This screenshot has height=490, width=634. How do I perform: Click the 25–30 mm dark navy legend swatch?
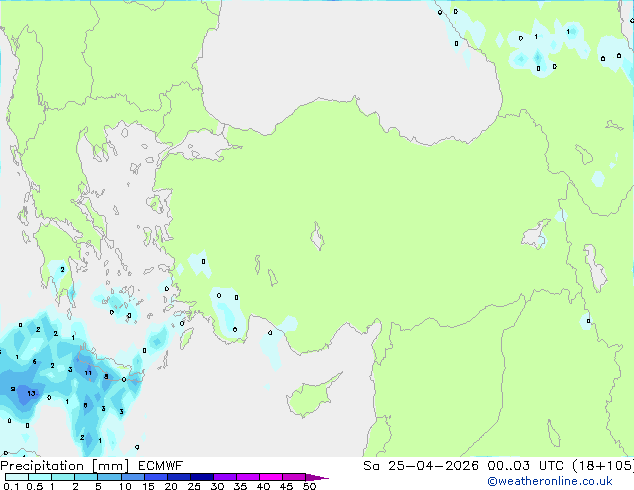tap(201, 477)
